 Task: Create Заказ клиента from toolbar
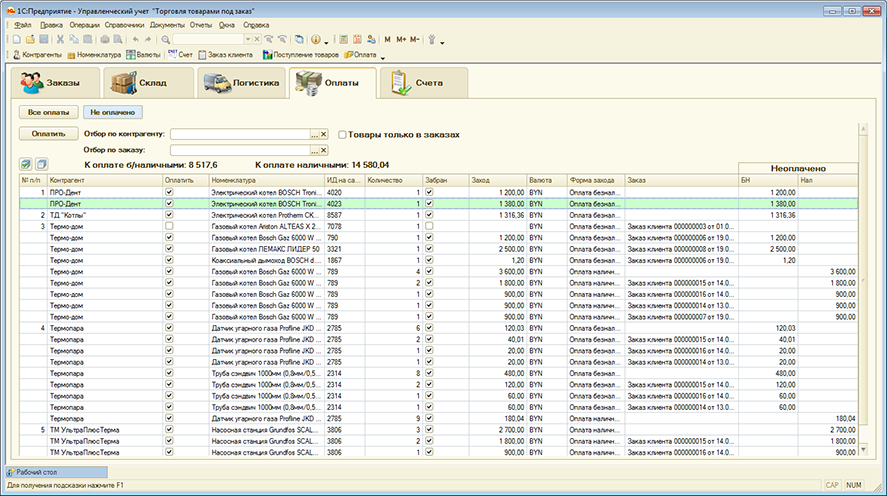[x=225, y=54]
